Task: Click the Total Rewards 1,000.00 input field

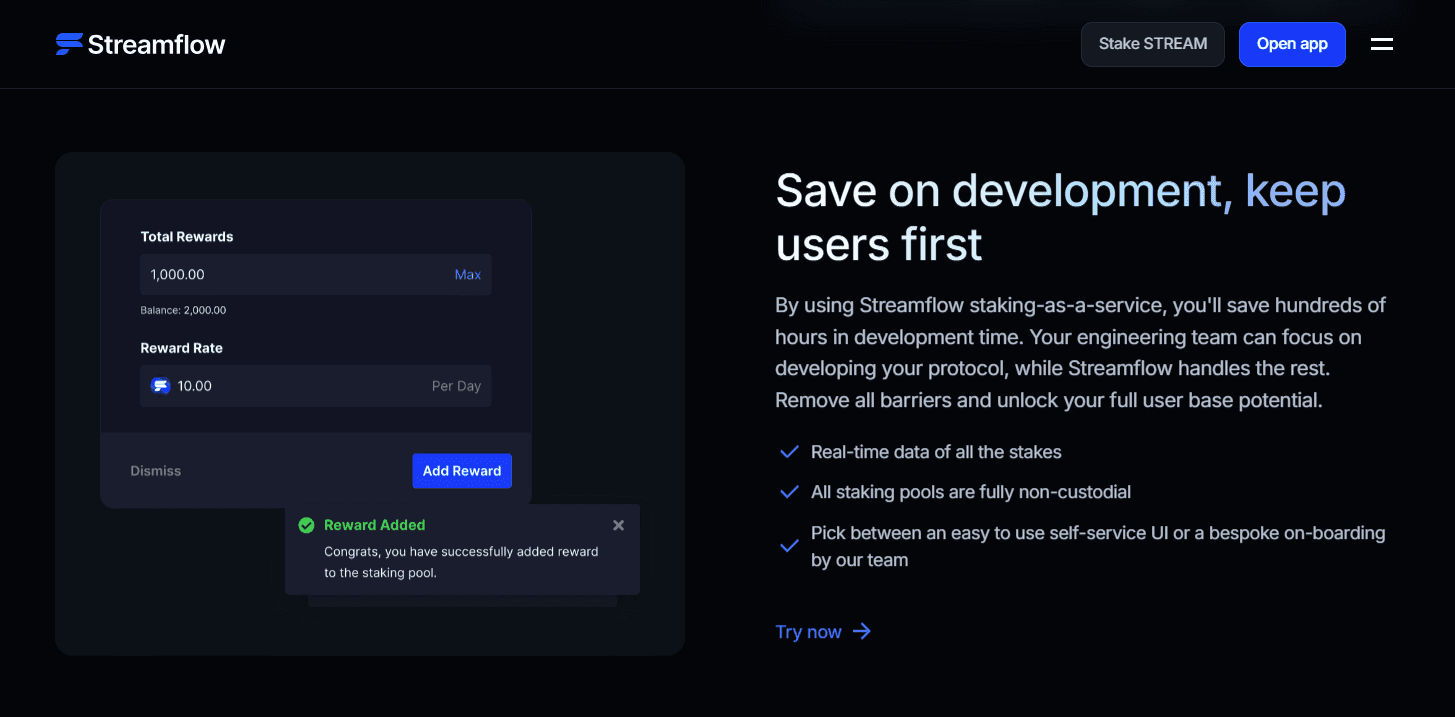Action: (x=316, y=274)
